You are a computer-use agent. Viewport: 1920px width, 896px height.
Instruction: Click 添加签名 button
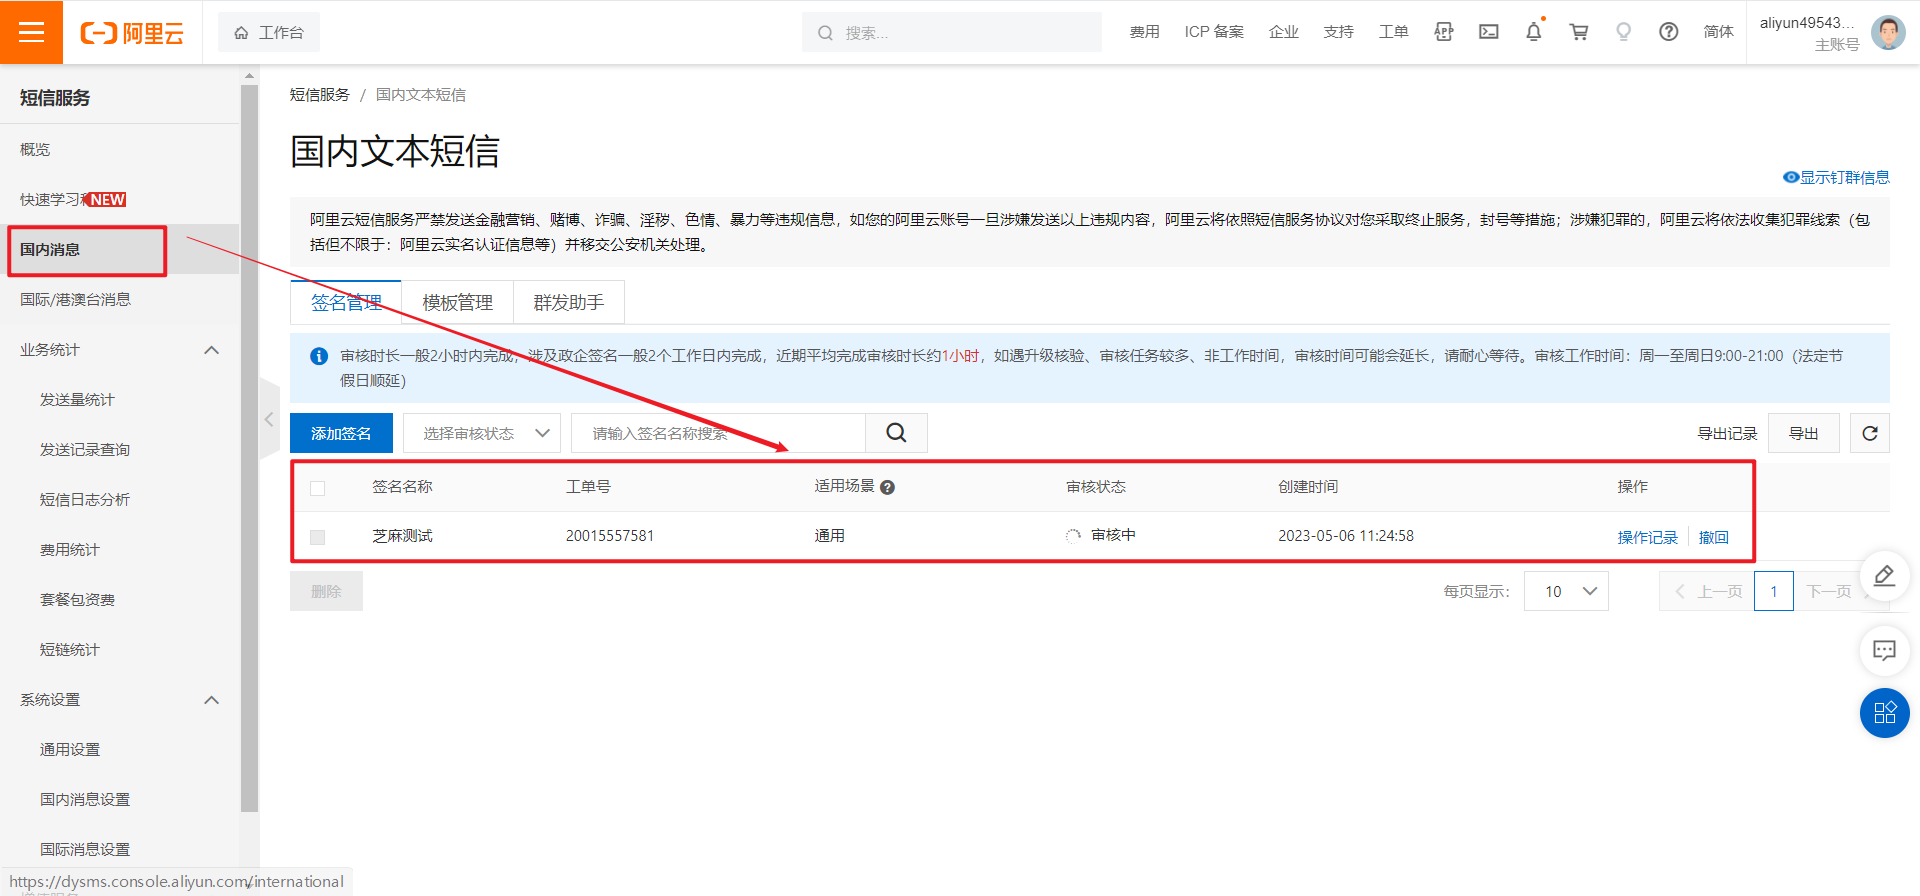click(341, 433)
